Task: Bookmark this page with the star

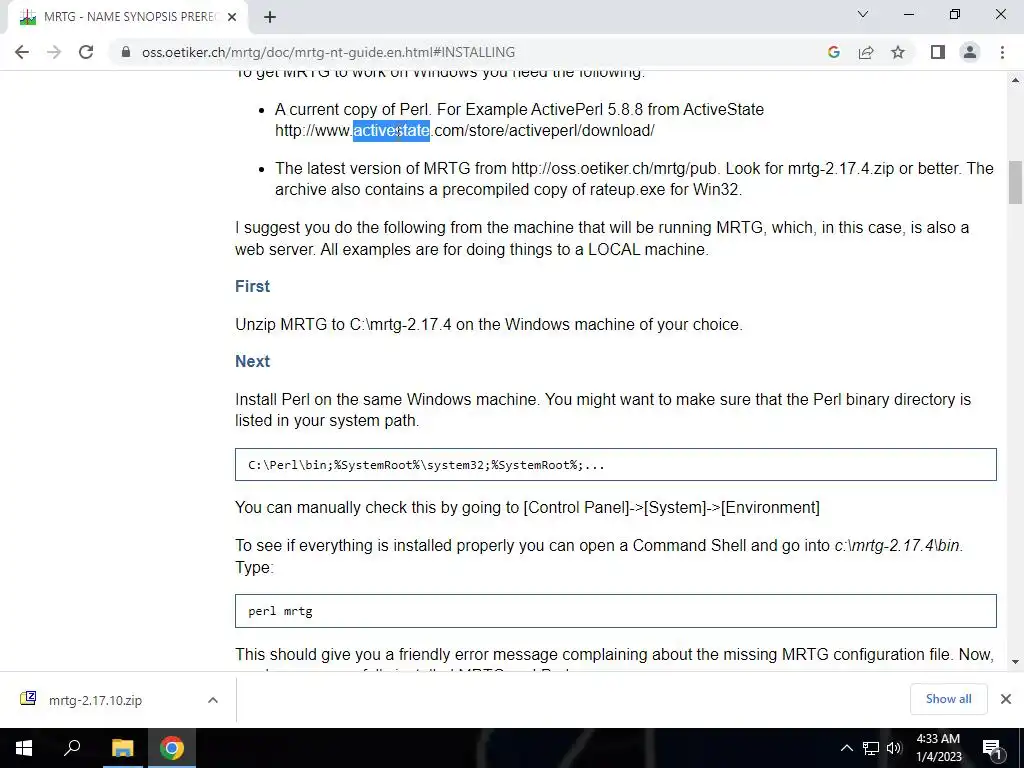Action: pos(898,52)
